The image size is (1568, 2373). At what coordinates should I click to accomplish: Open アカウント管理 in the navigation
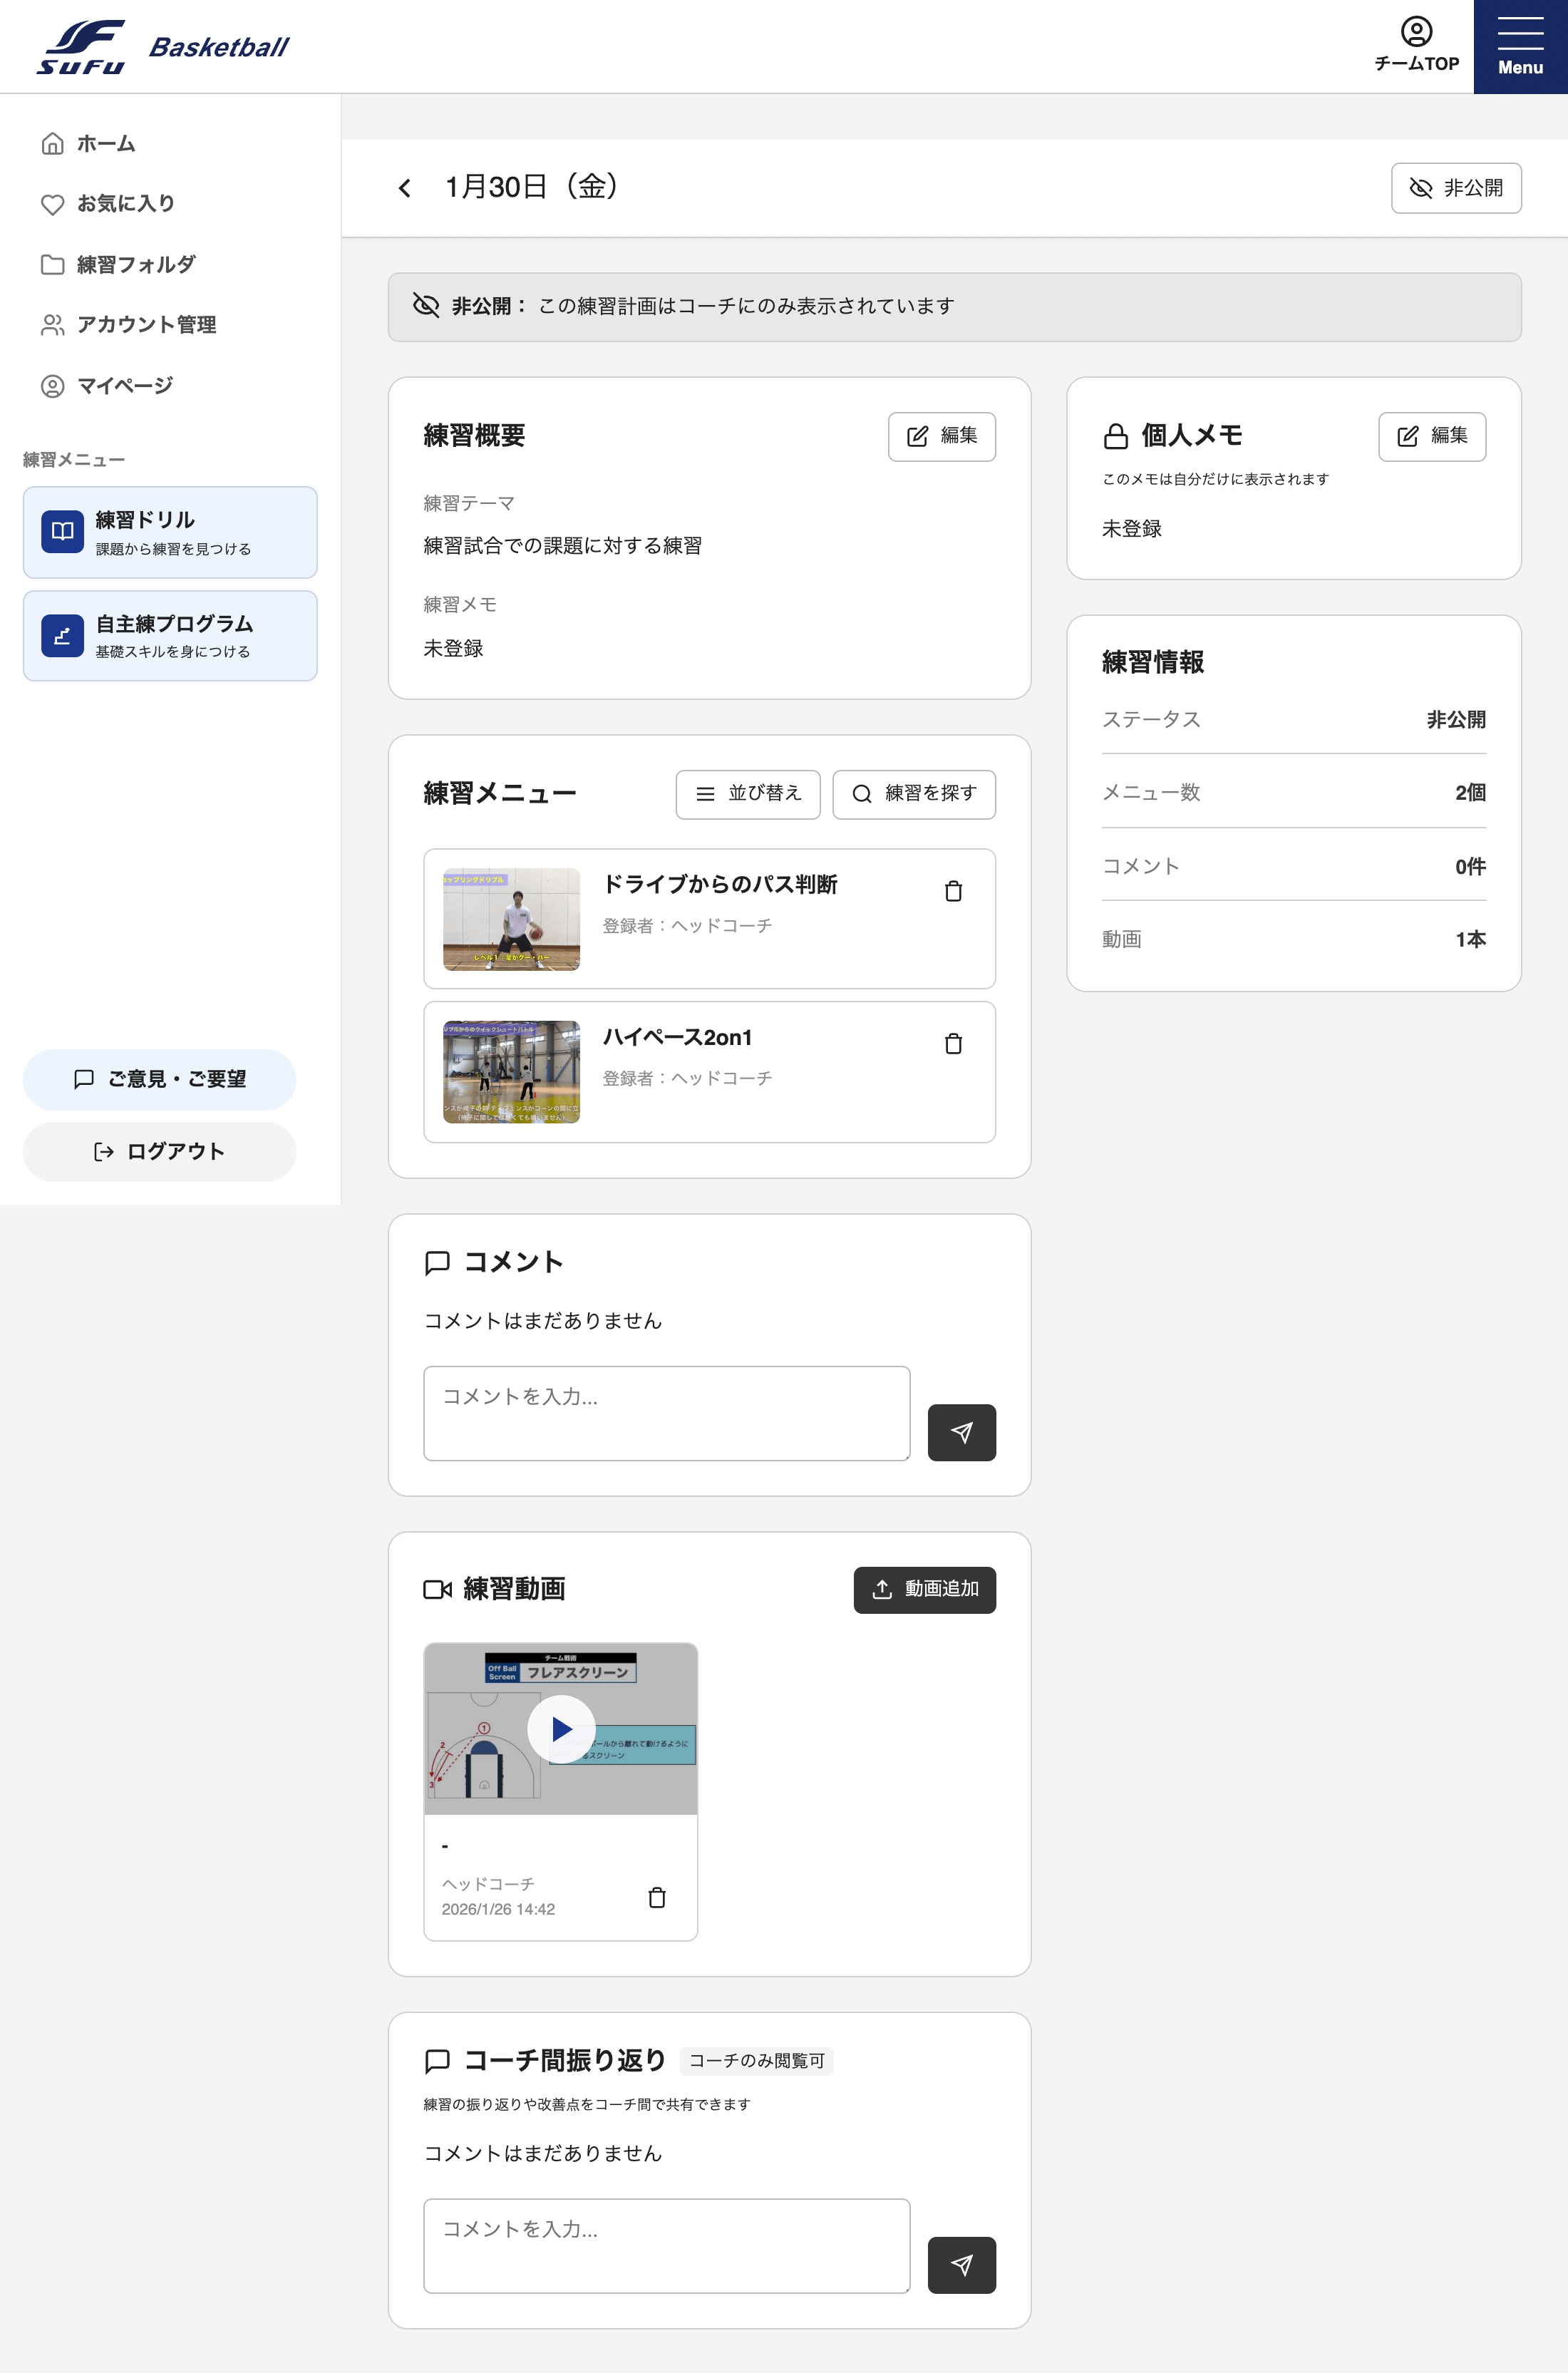click(x=147, y=325)
